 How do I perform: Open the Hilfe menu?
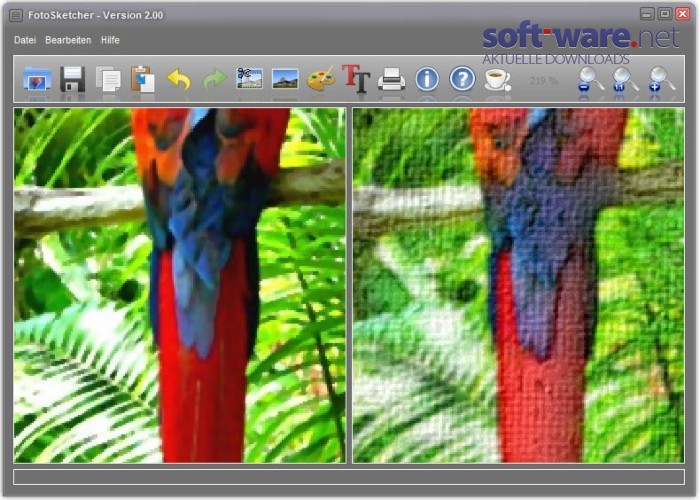tap(110, 40)
